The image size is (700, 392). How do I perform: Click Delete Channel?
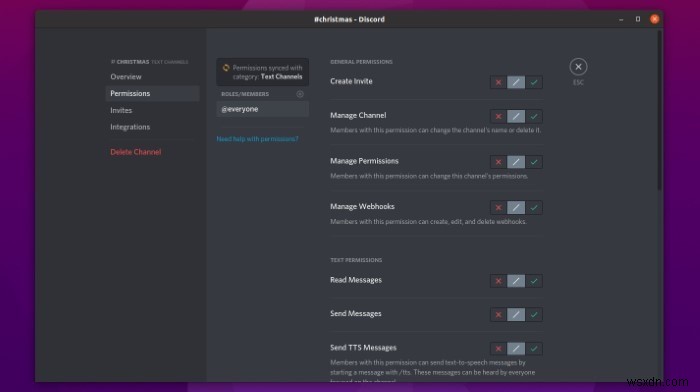pos(136,152)
